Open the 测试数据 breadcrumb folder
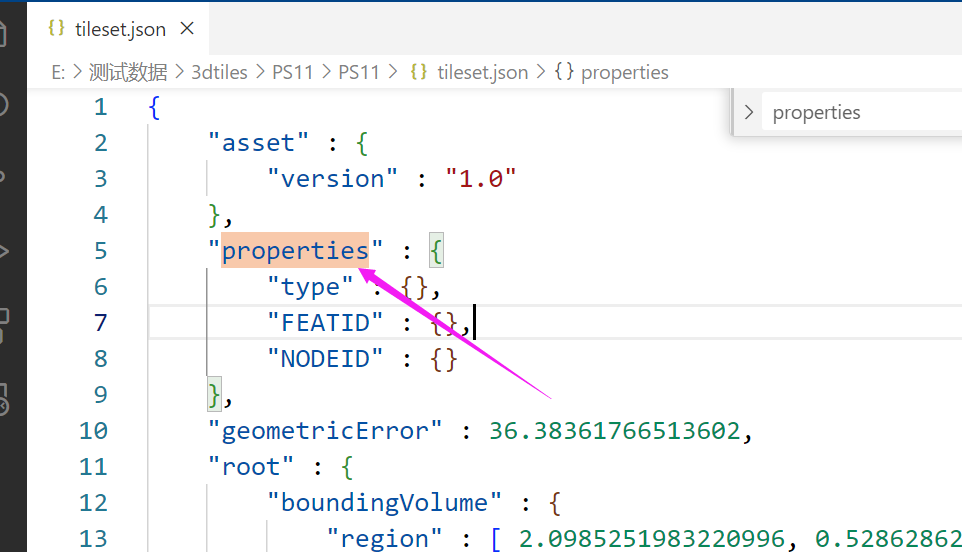 coord(128,72)
